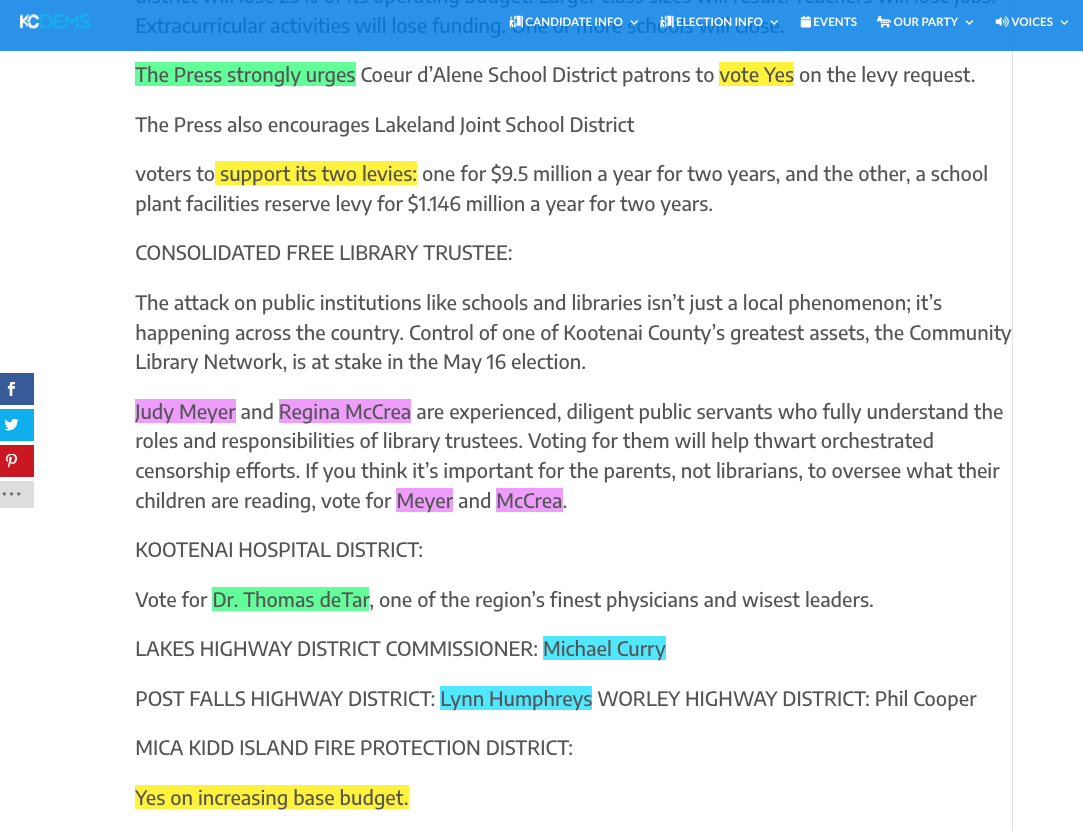Click the Our Party menu icon
Viewport: 1083px width, 831px height.
point(883,22)
